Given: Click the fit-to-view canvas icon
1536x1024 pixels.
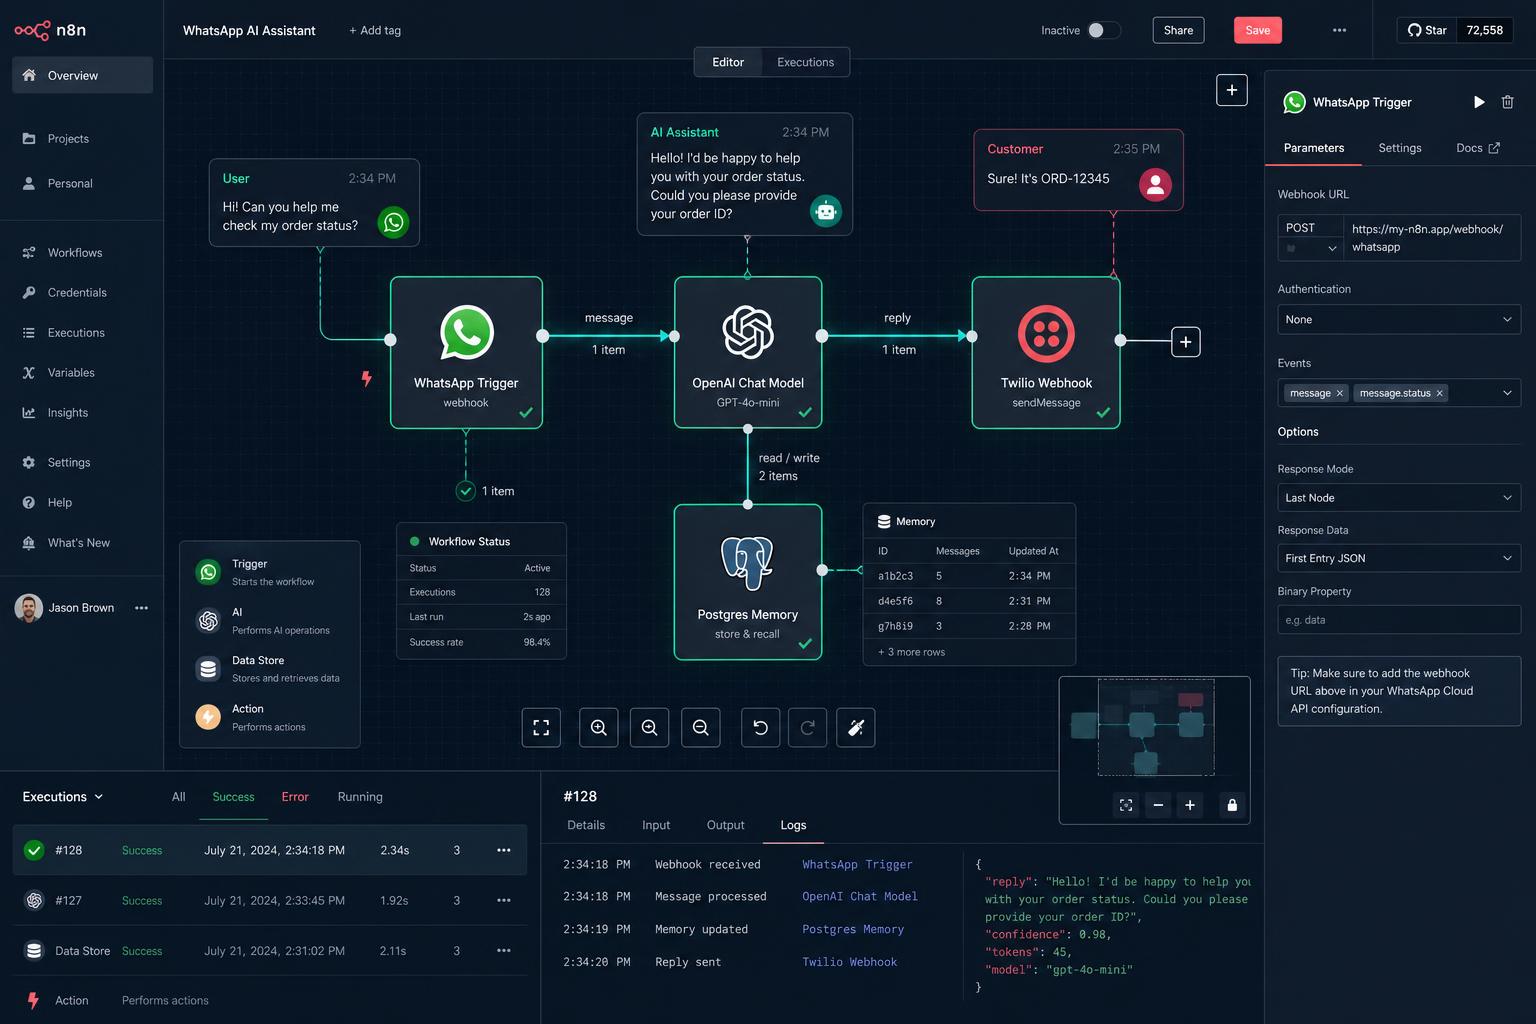Looking at the screenshot, I should coord(541,727).
